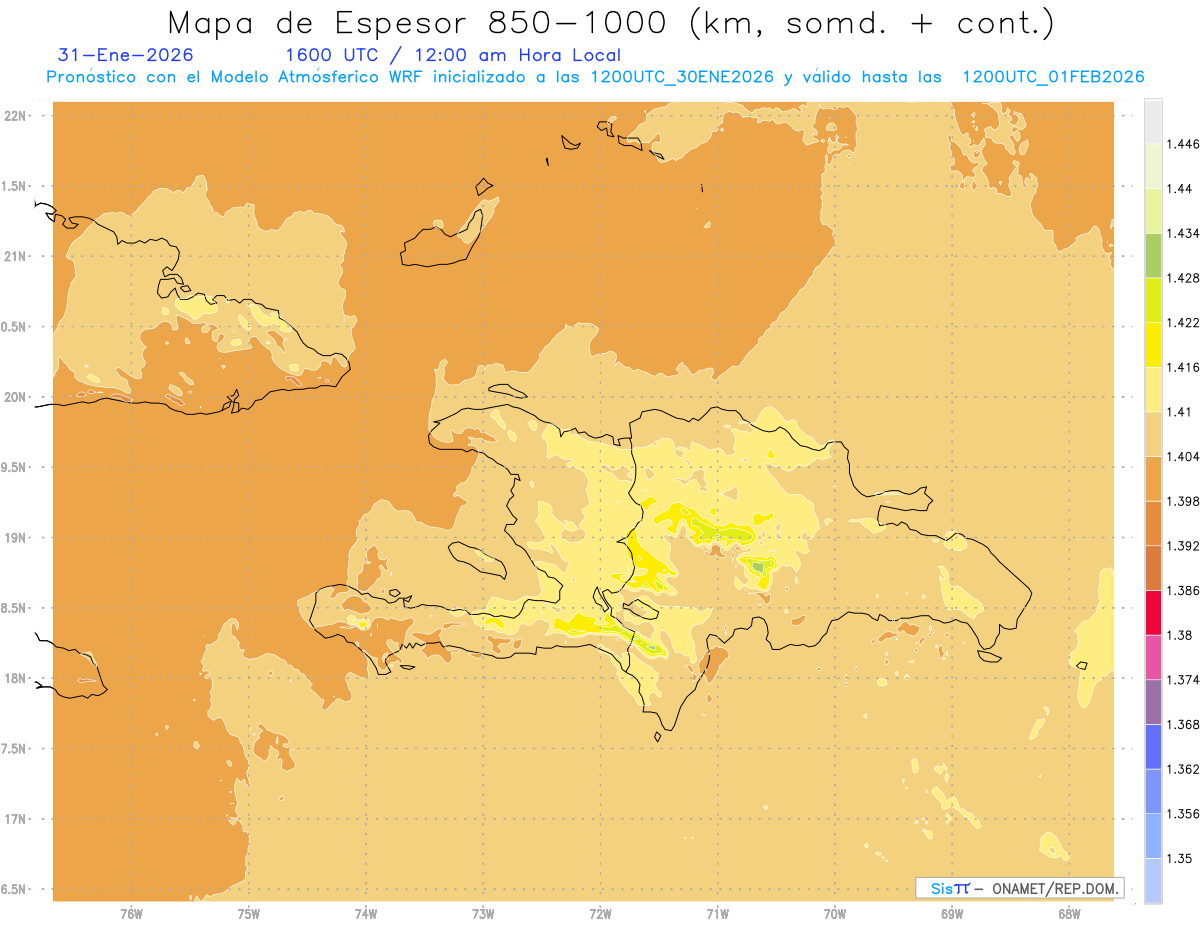
Task: Select the date label '31-Ene-2026'
Action: [126, 55]
